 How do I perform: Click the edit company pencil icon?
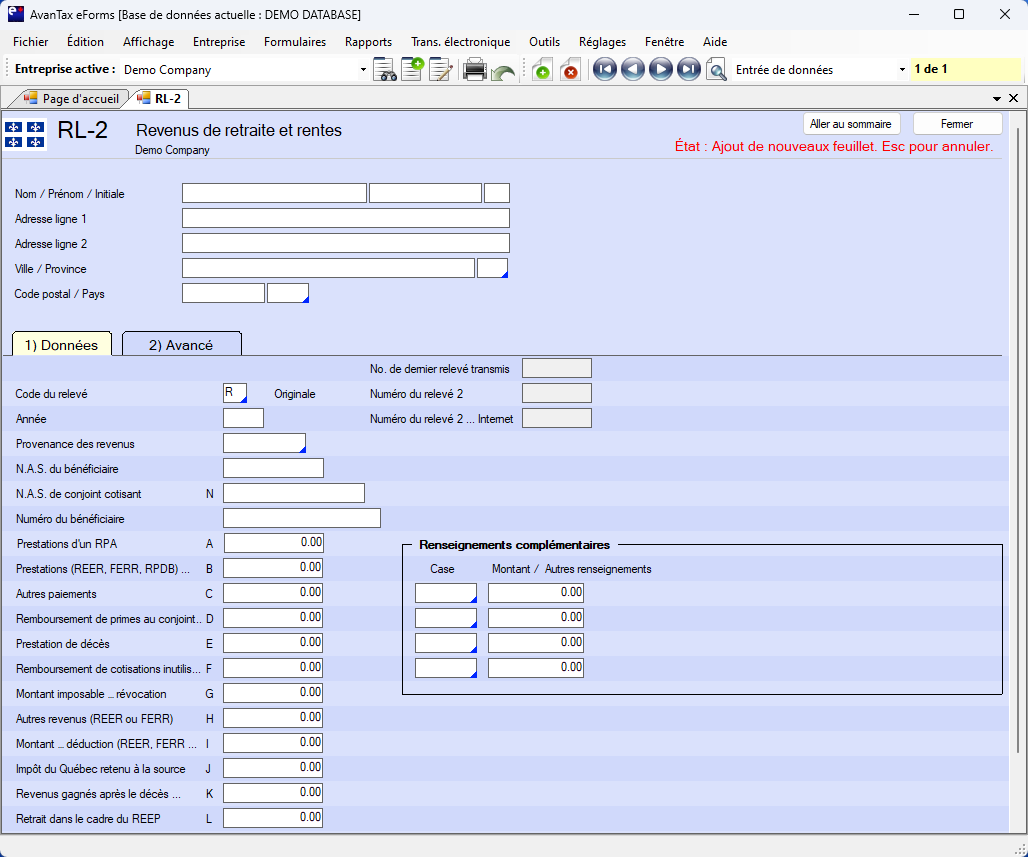[x=441, y=70]
